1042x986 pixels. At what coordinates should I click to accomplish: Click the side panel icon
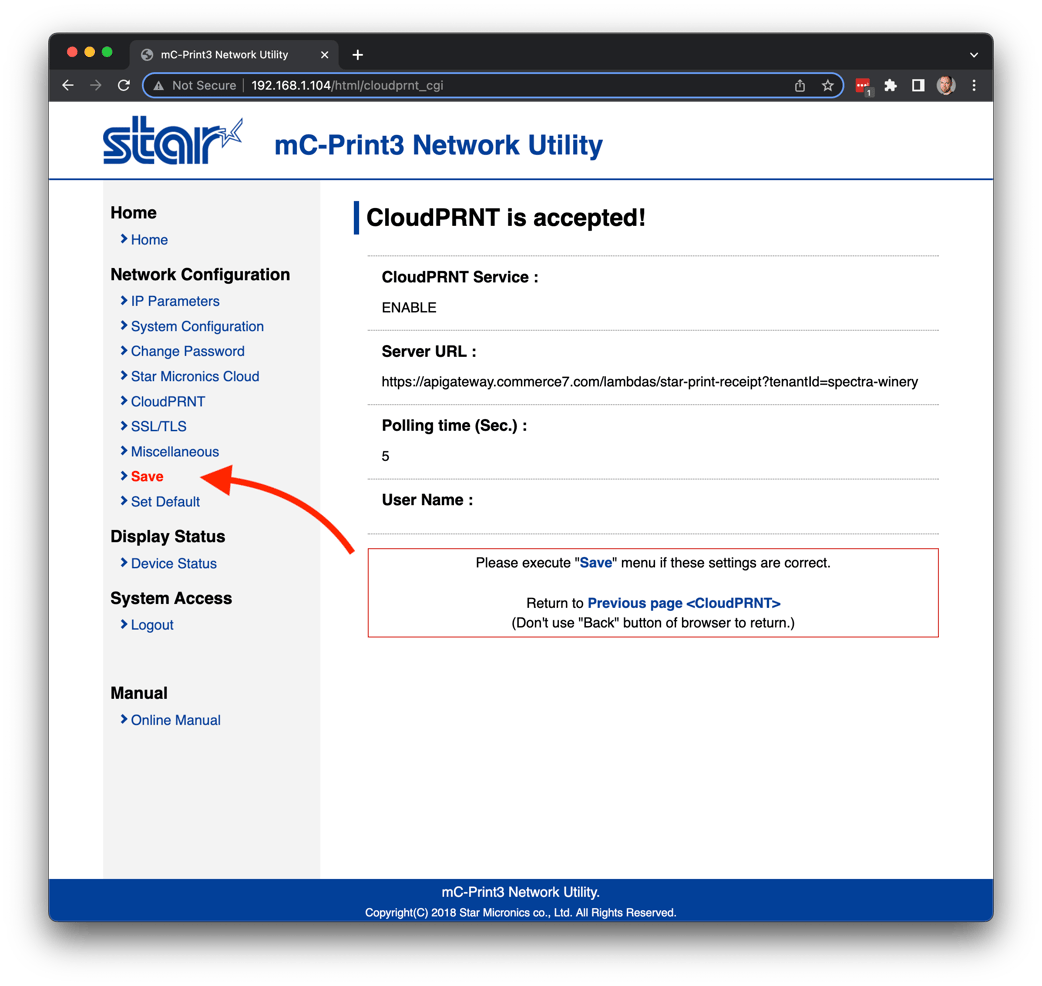click(918, 86)
